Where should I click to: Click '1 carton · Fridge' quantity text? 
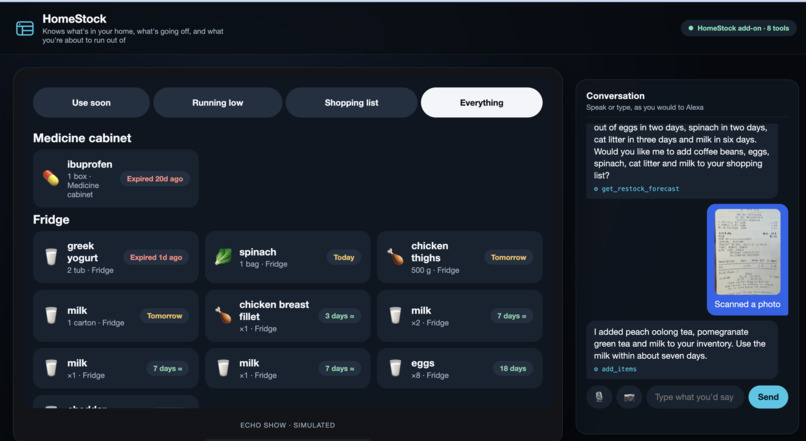[96, 322]
